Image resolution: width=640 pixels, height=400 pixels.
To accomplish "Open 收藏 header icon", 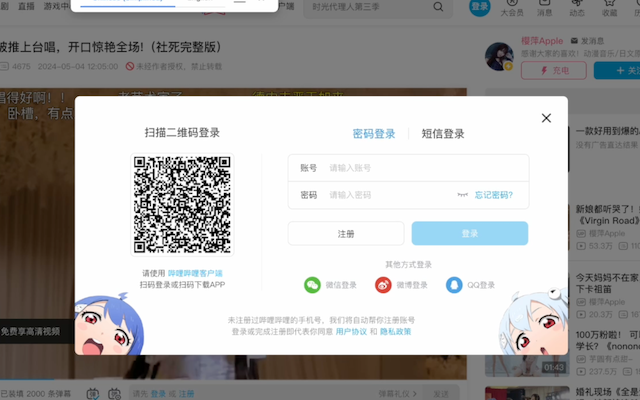I will [x=609, y=8].
